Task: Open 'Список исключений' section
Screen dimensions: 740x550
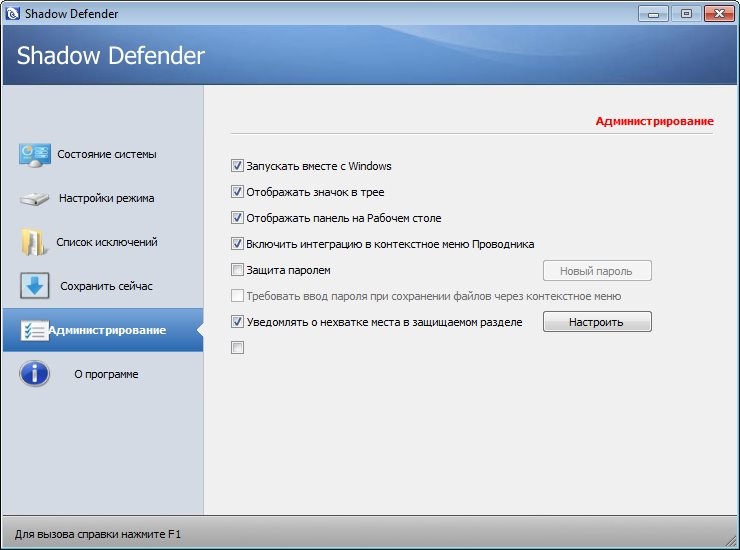Action: tap(106, 242)
